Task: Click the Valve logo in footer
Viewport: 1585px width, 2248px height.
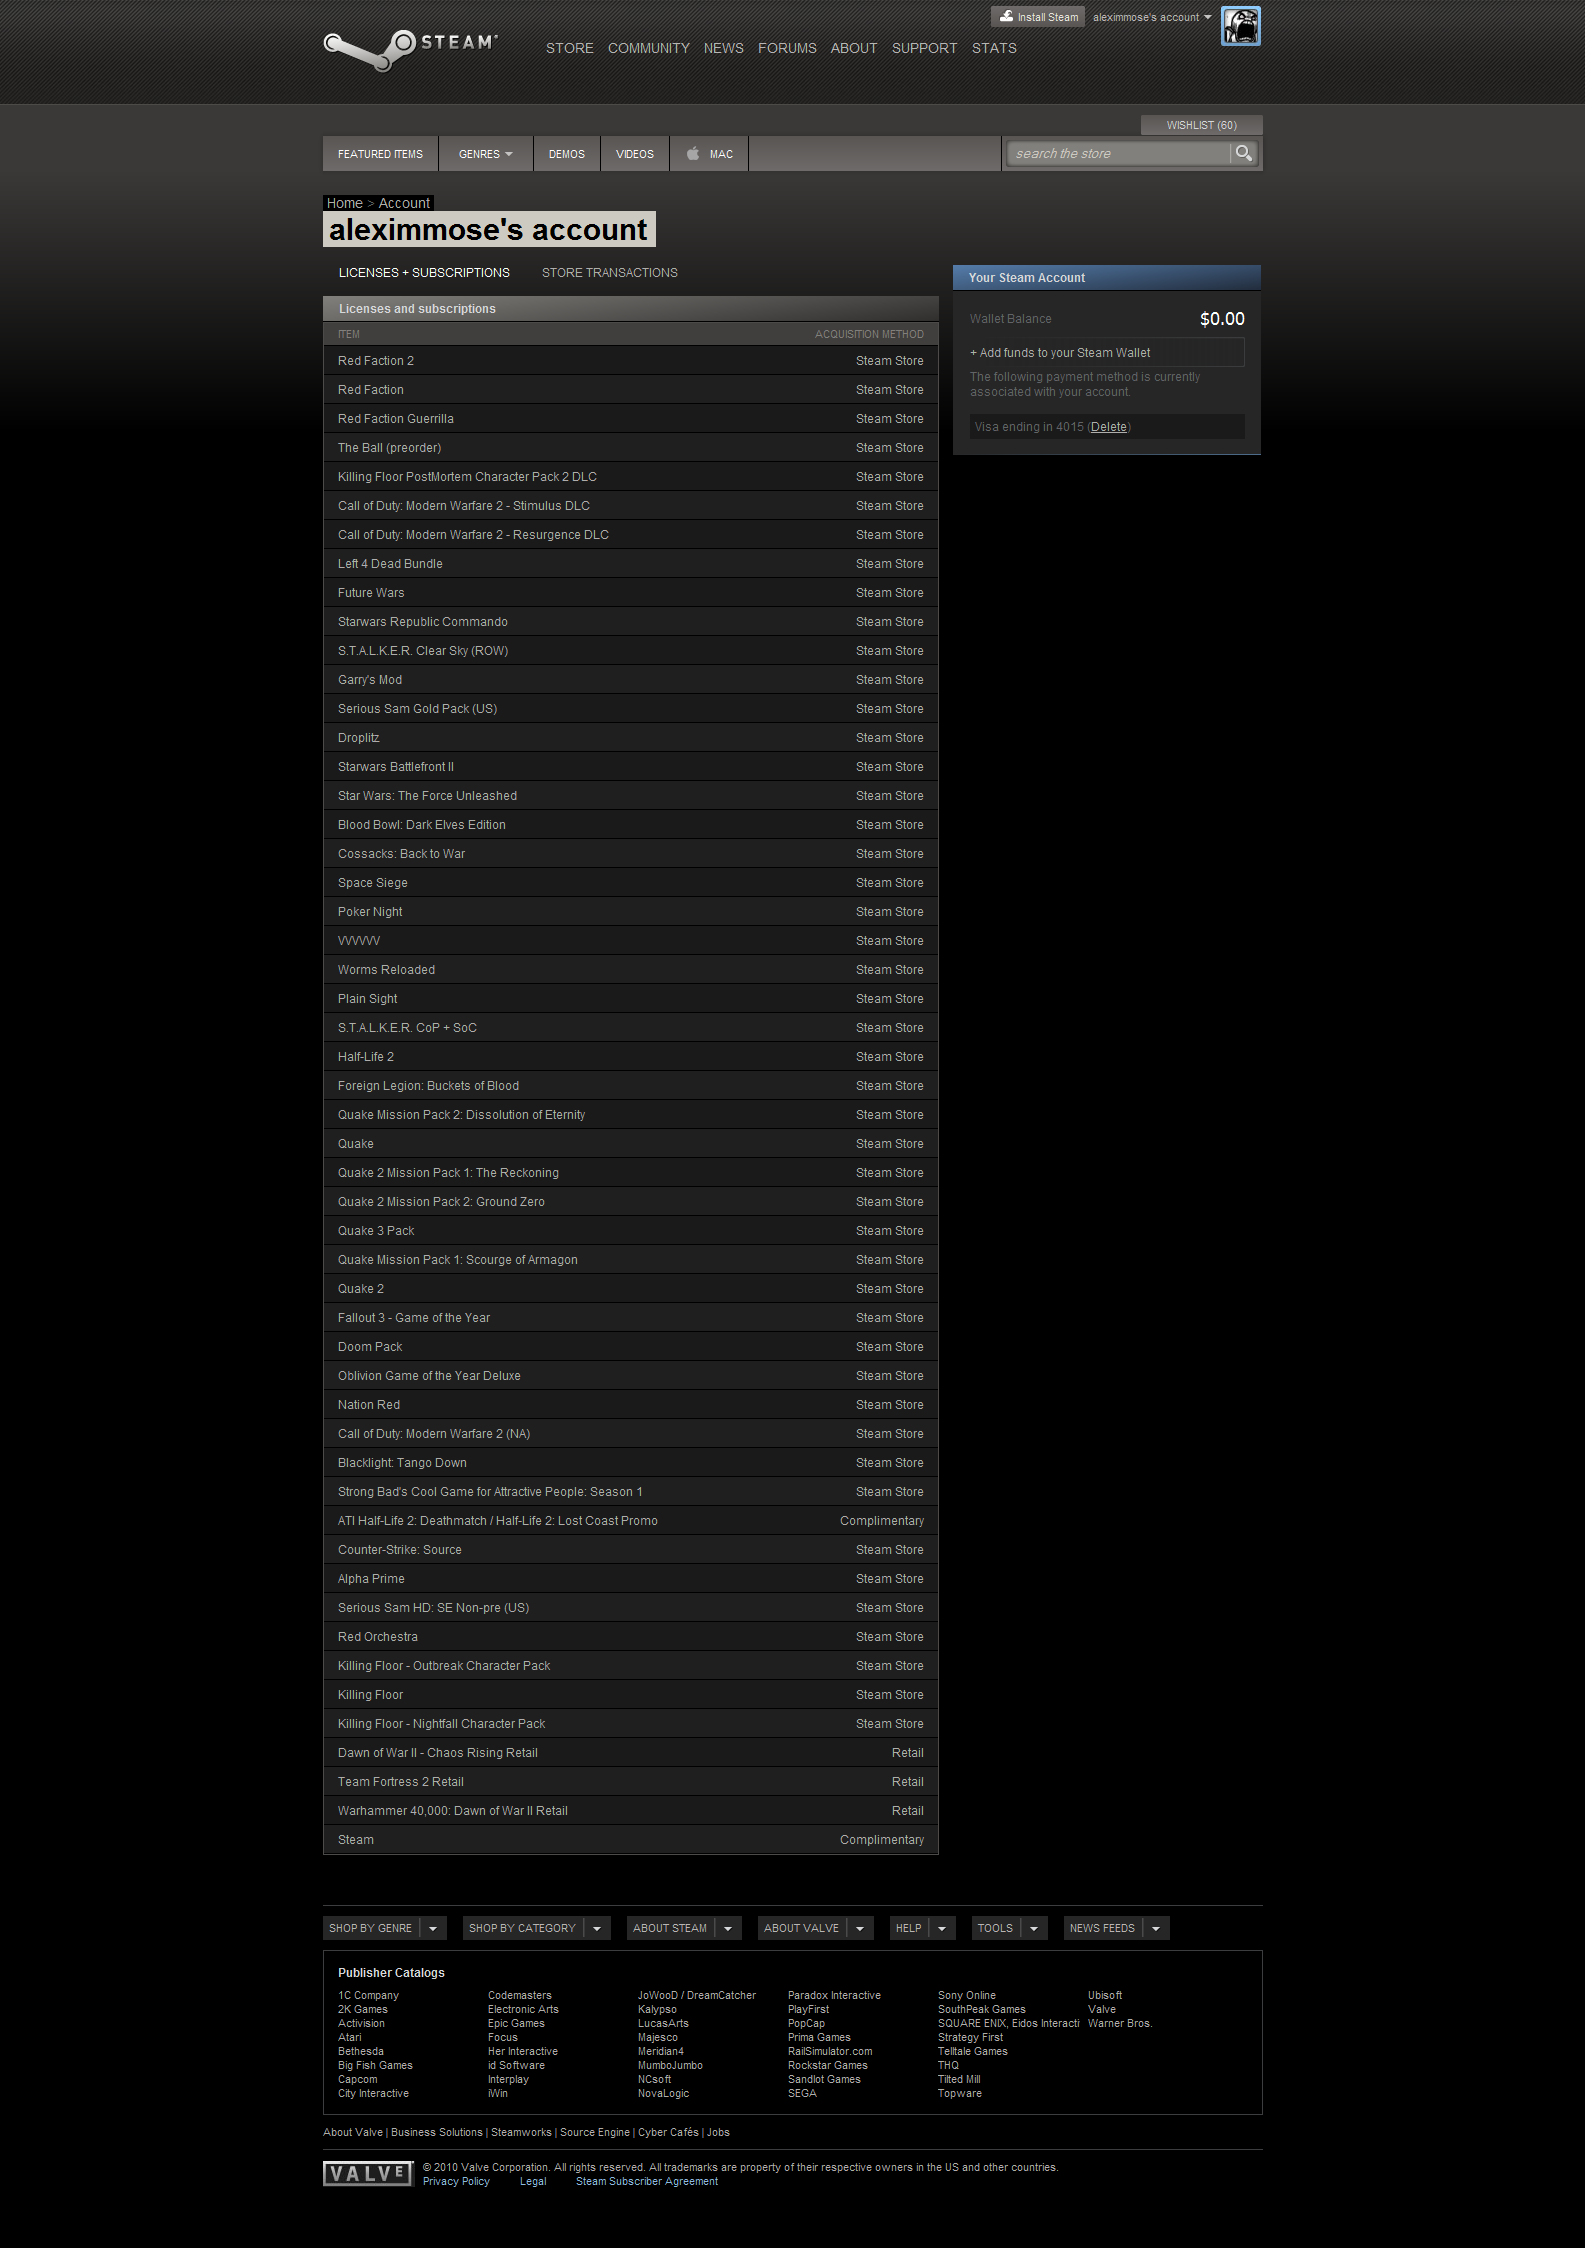Action: (367, 2173)
